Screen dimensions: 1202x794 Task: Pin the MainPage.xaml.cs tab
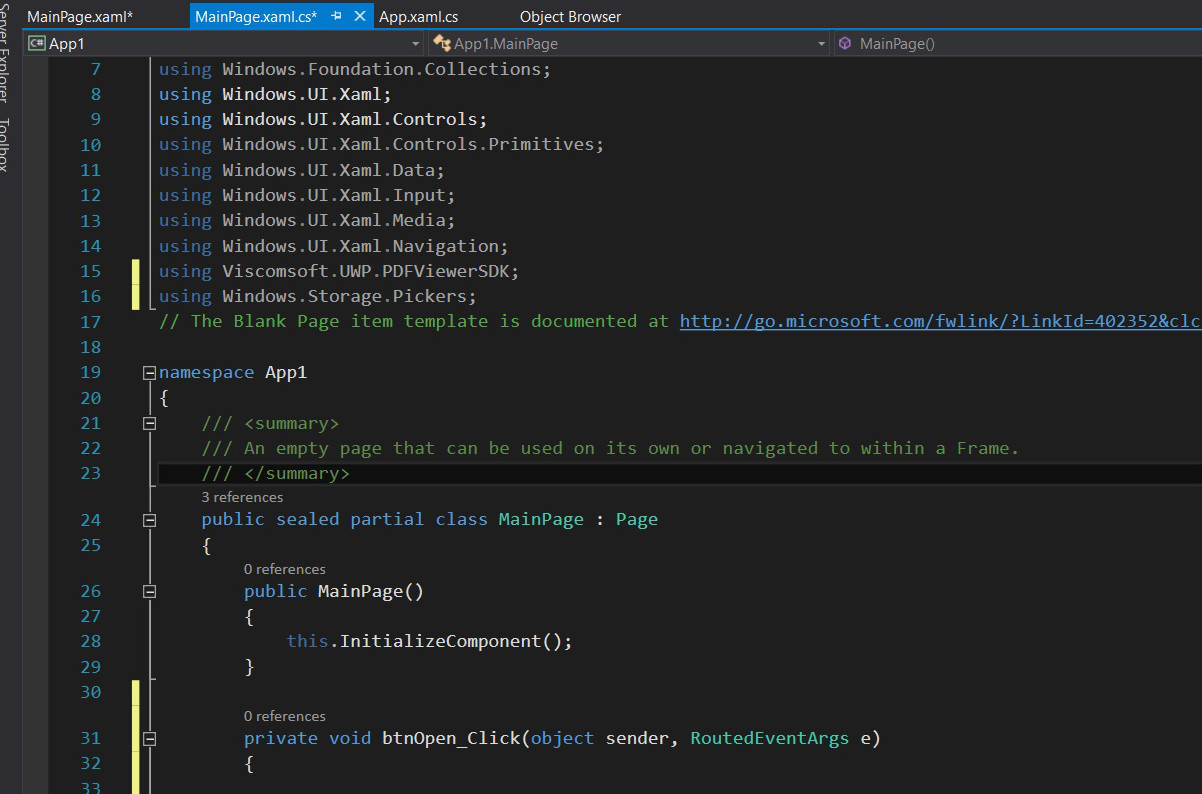point(337,16)
